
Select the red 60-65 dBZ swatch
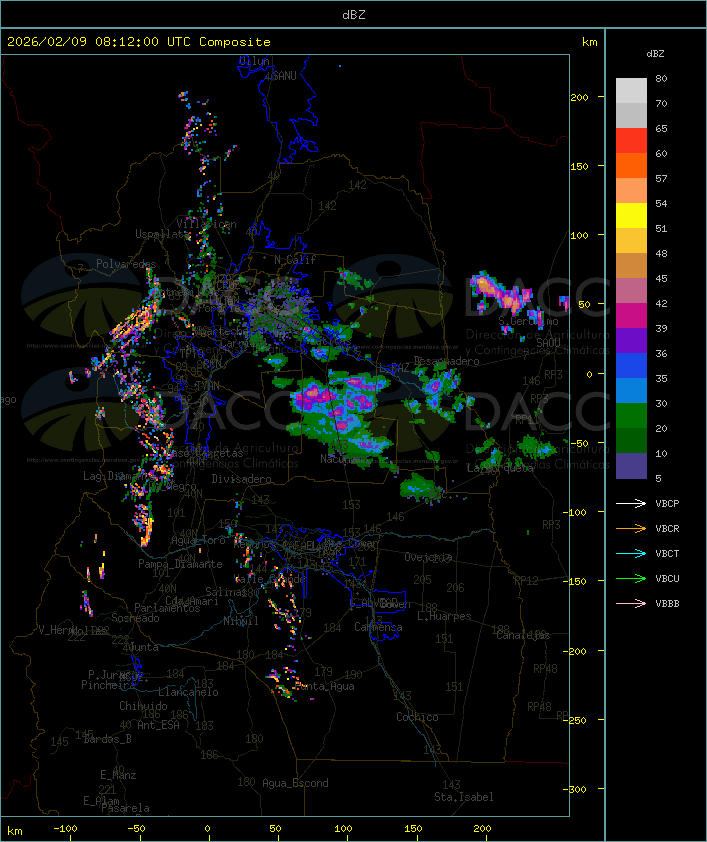coord(631,141)
